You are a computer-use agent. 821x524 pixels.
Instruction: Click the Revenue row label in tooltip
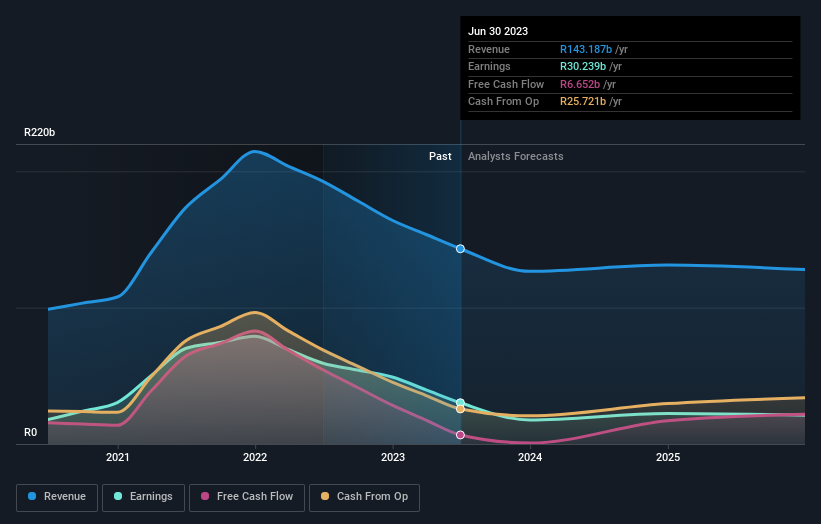[x=489, y=49]
